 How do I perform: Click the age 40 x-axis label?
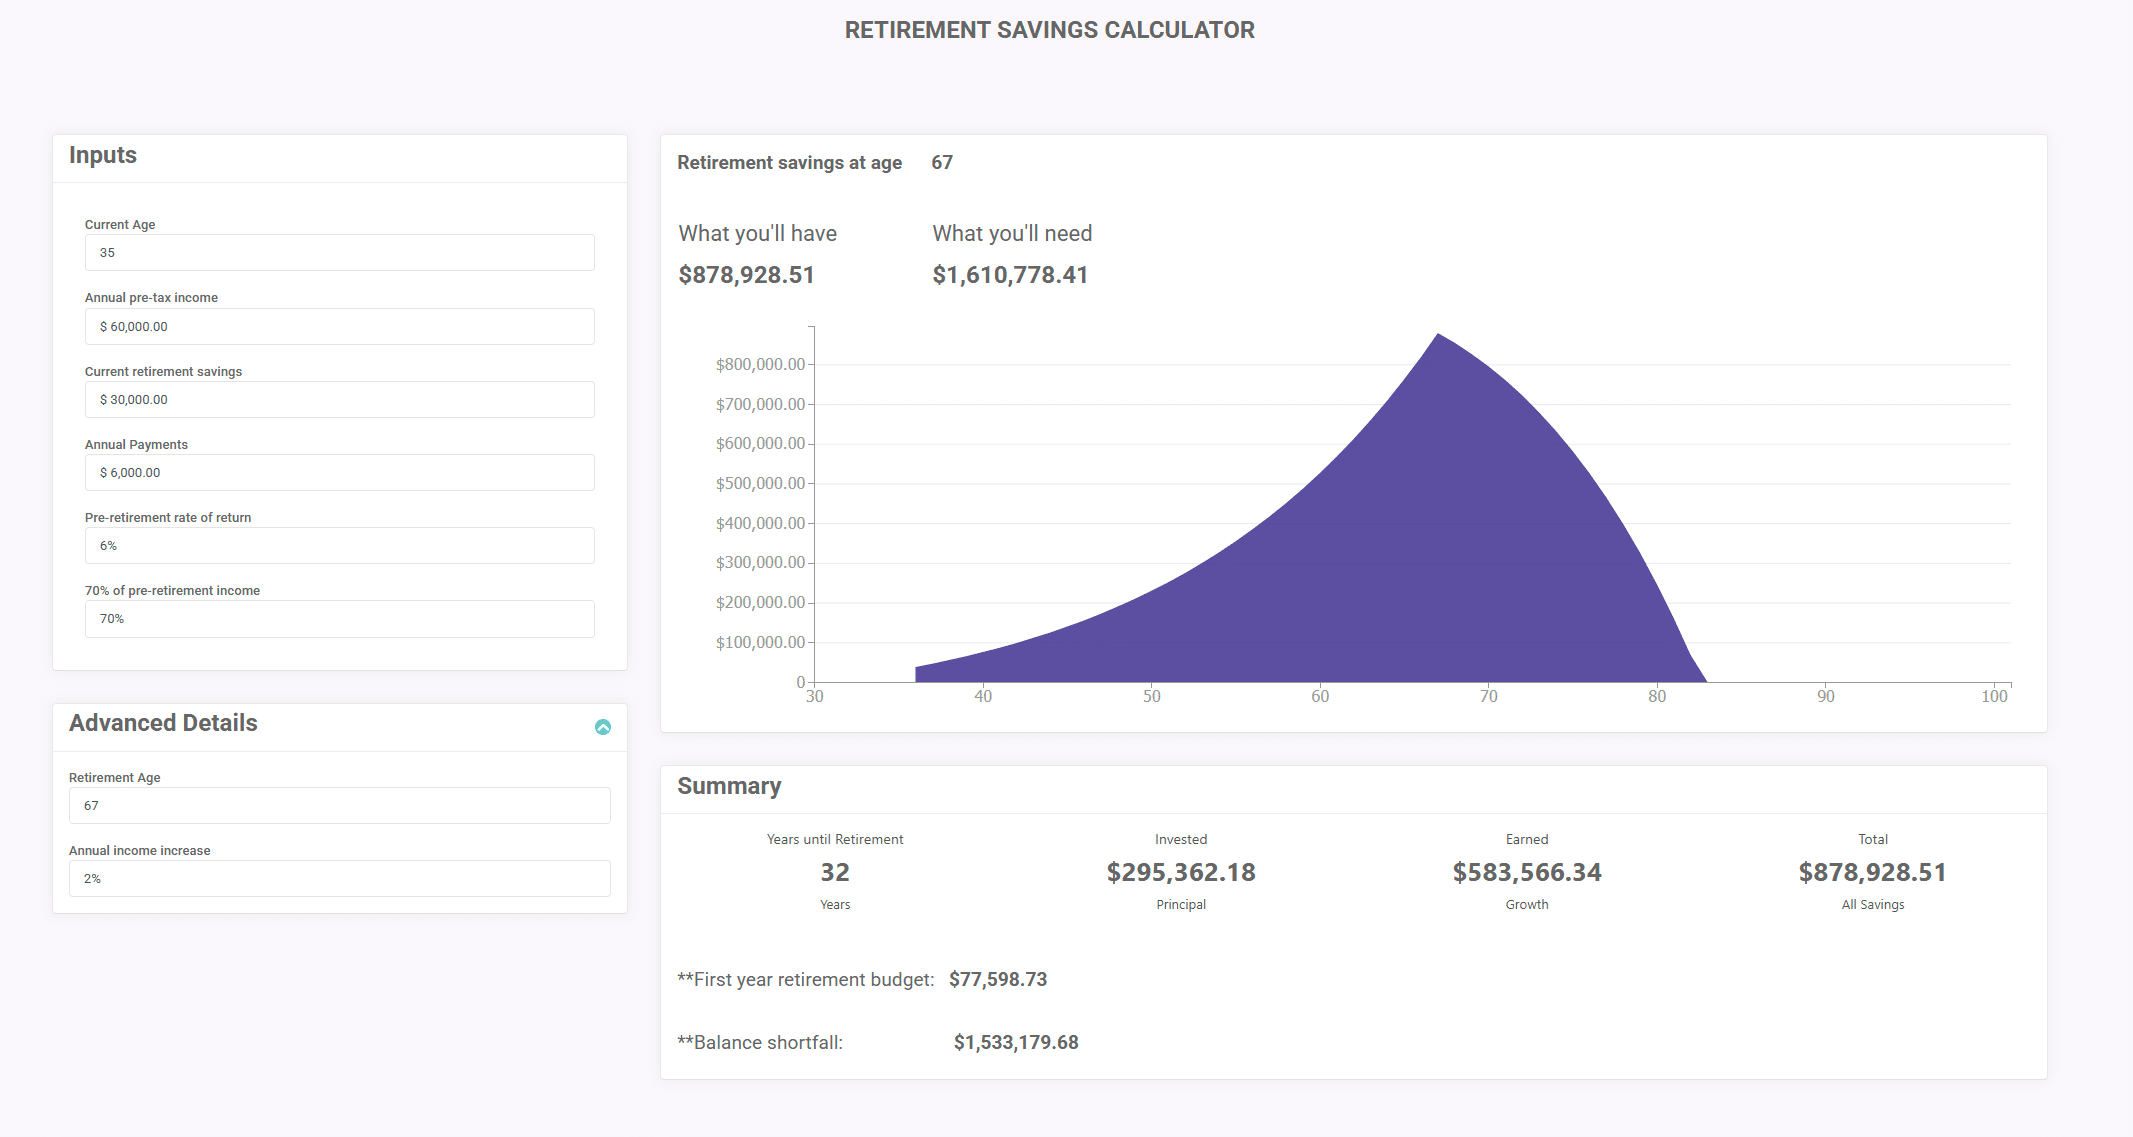tap(983, 696)
